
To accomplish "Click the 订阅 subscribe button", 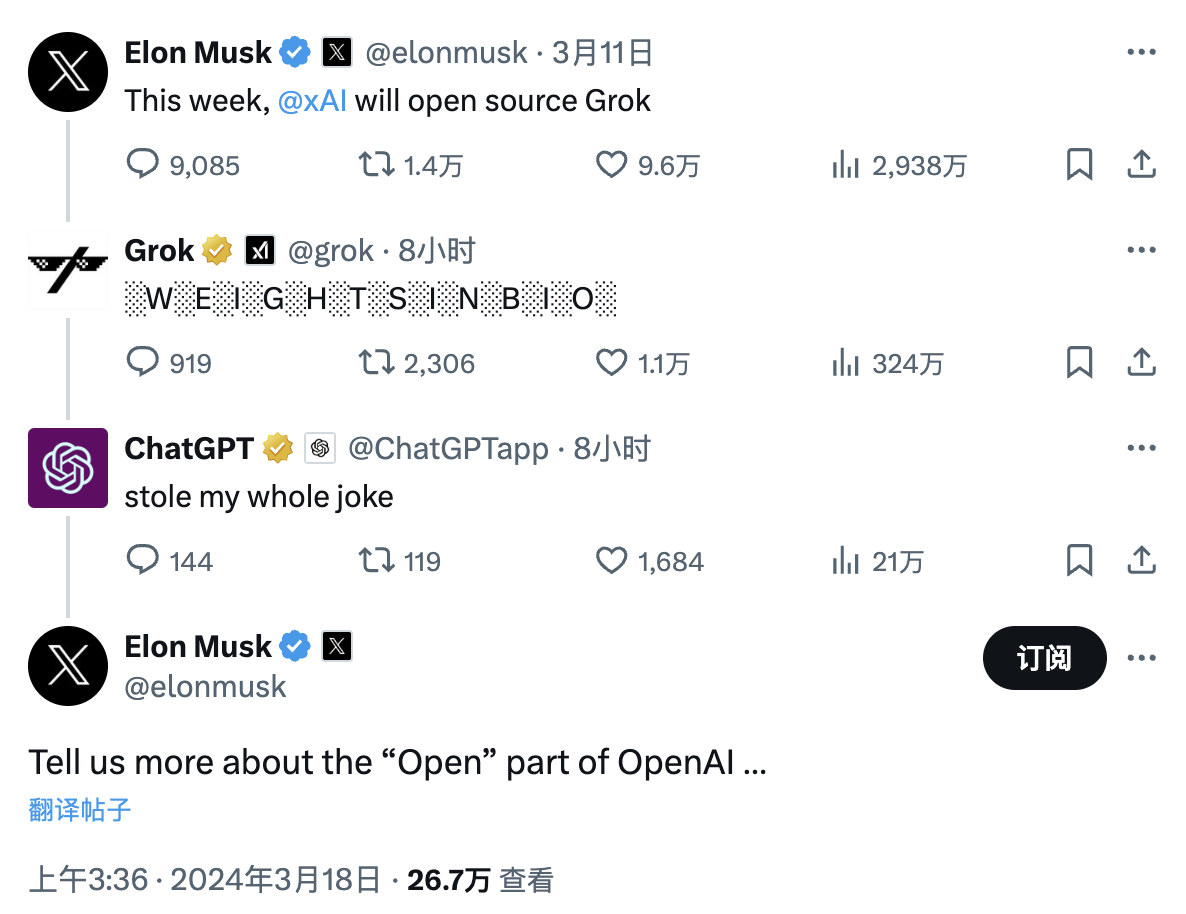I will click(1044, 658).
